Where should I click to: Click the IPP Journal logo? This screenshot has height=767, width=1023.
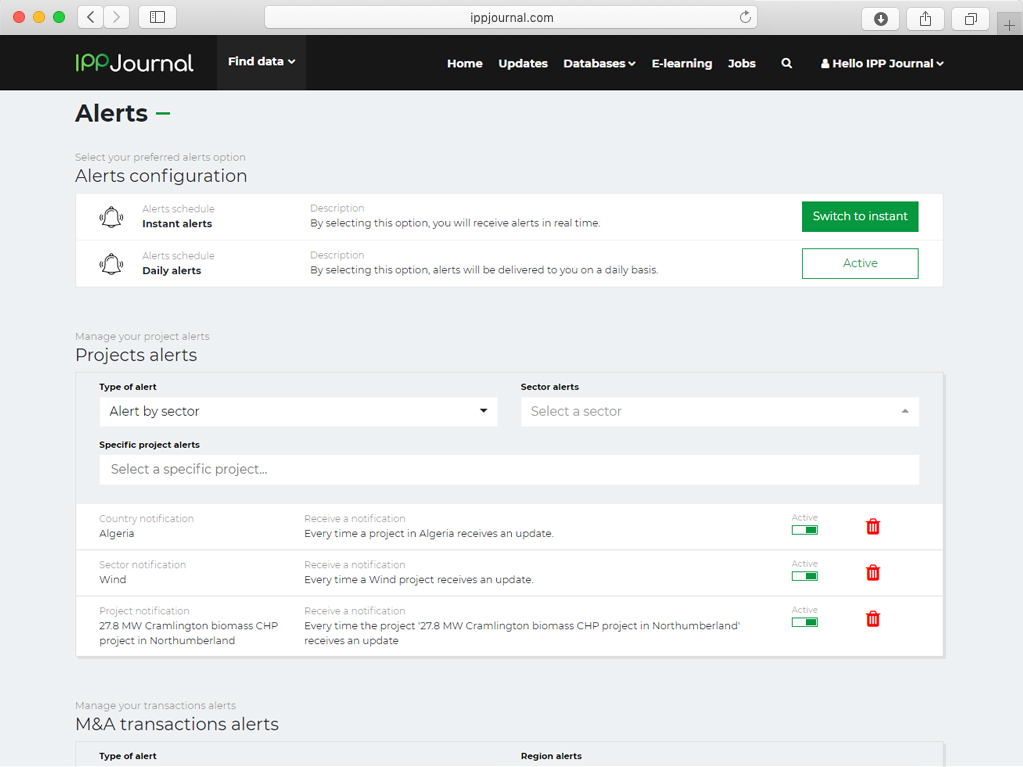pyautogui.click(x=134, y=63)
